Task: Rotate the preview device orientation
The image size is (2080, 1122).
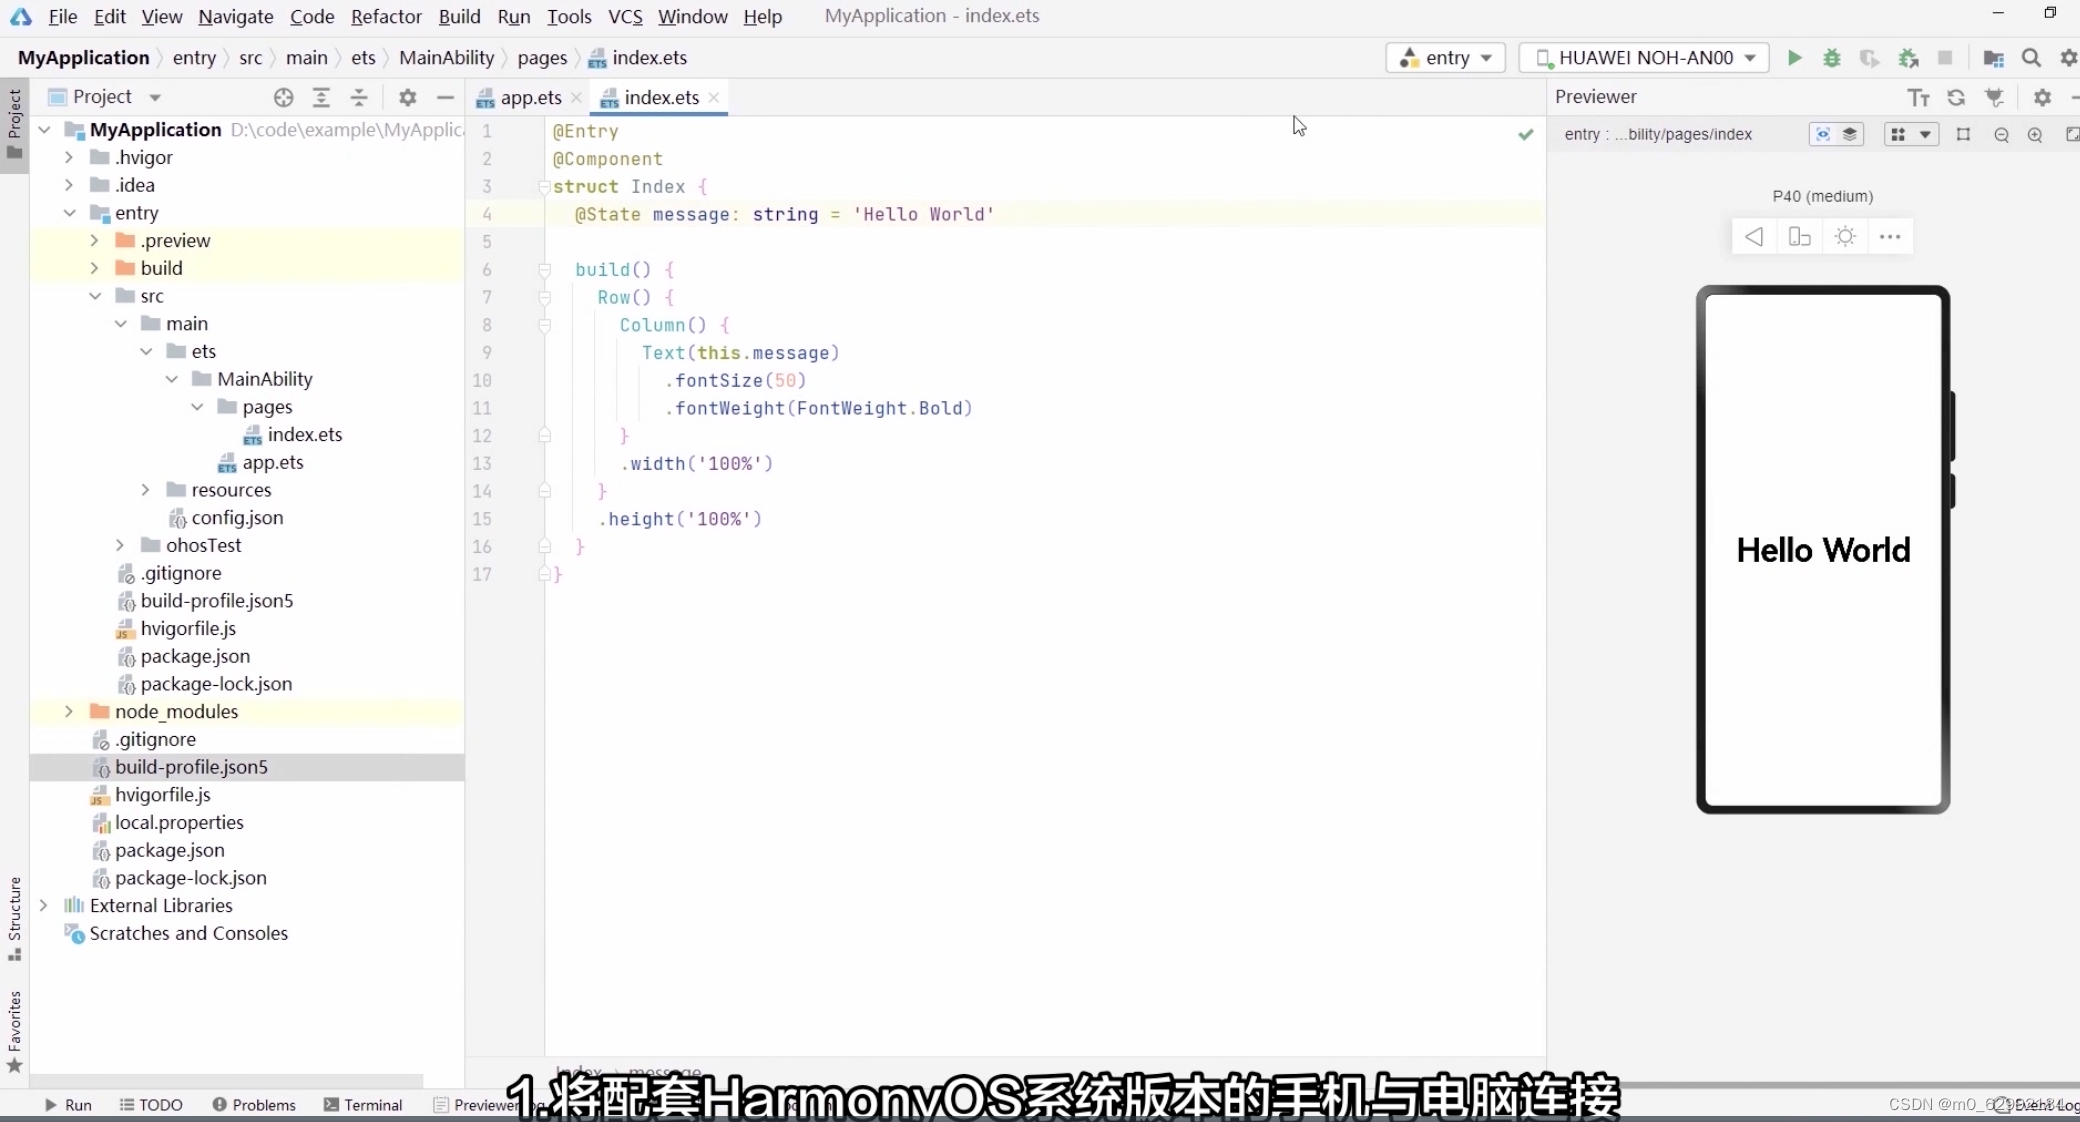Action: [x=1799, y=237]
